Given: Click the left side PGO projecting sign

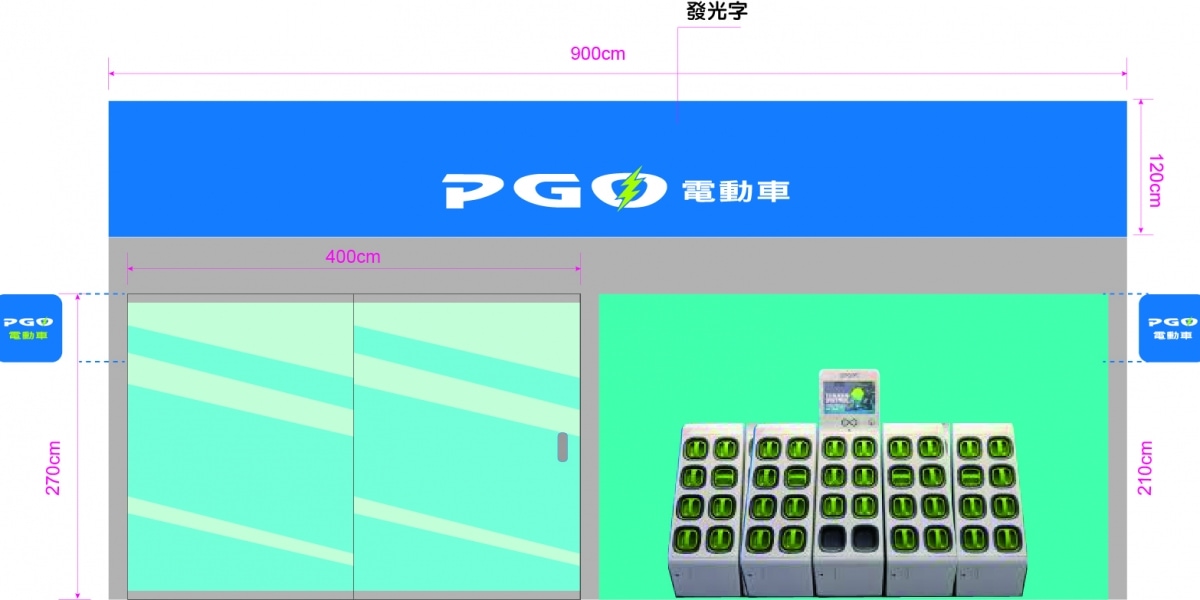Looking at the screenshot, I should (31, 328).
